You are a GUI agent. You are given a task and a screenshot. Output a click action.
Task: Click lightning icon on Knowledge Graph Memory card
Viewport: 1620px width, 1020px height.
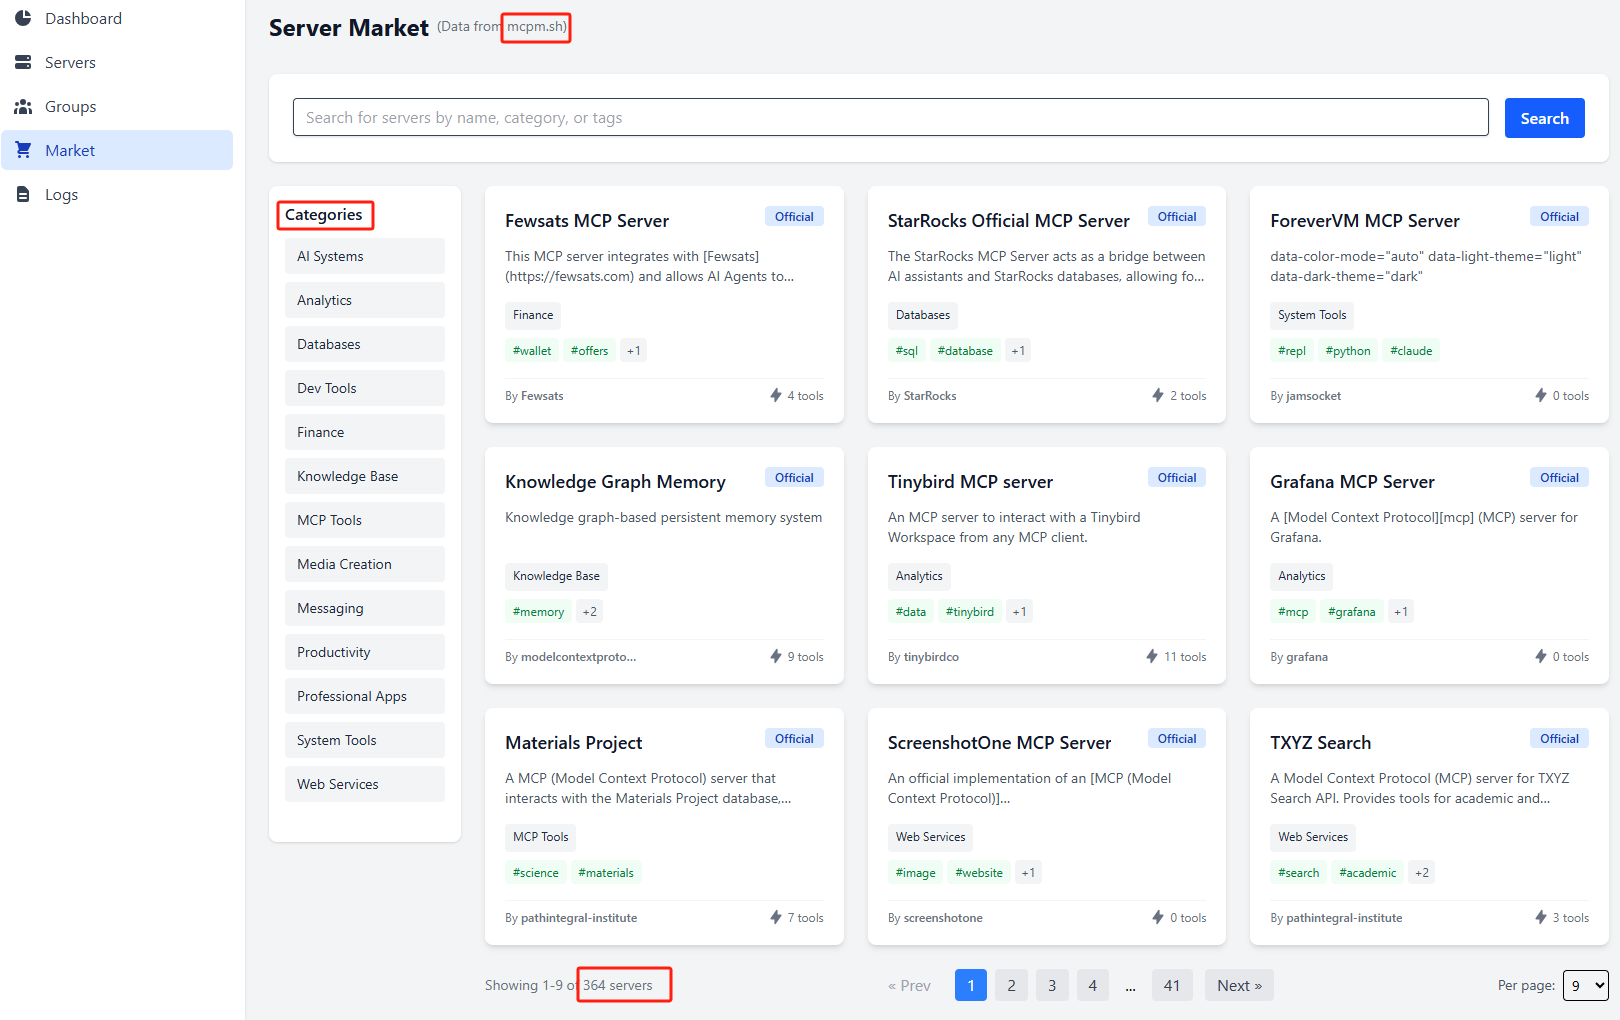click(776, 656)
